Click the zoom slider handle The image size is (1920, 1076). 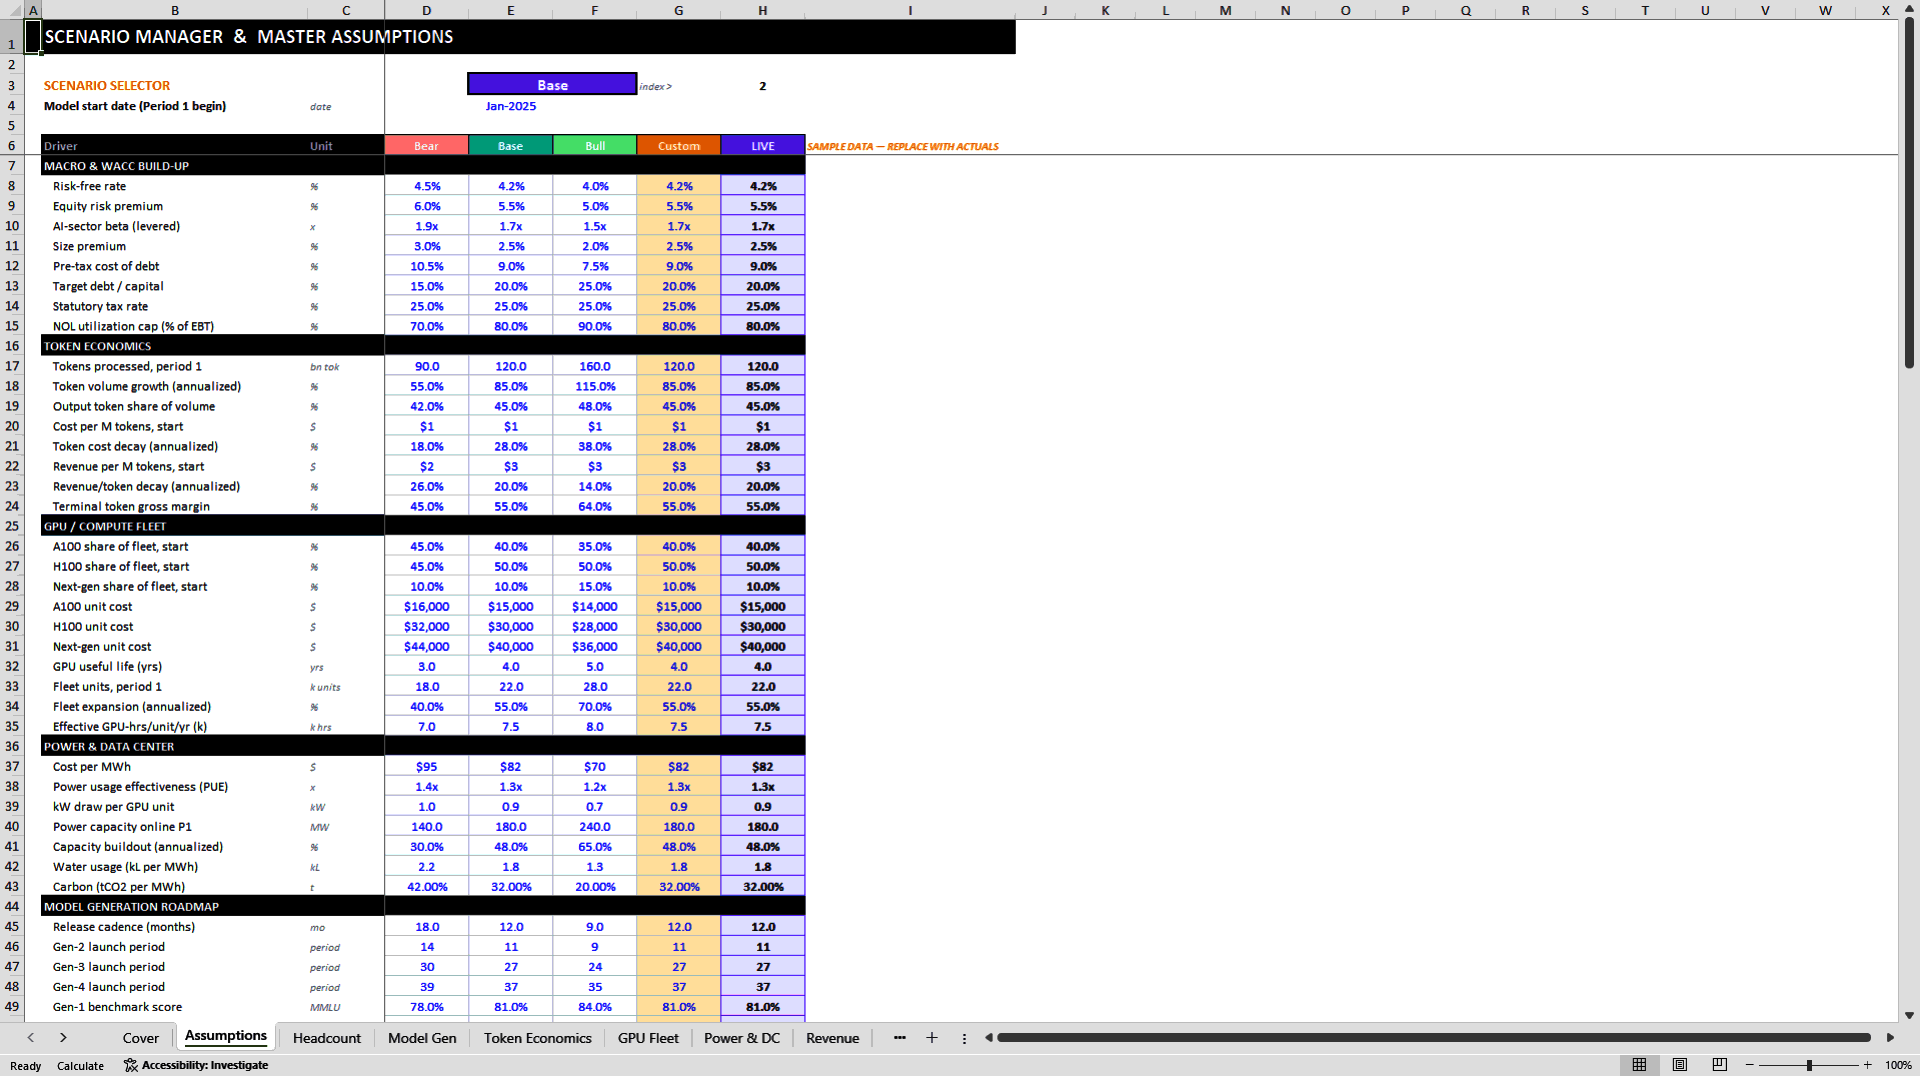(1809, 1065)
